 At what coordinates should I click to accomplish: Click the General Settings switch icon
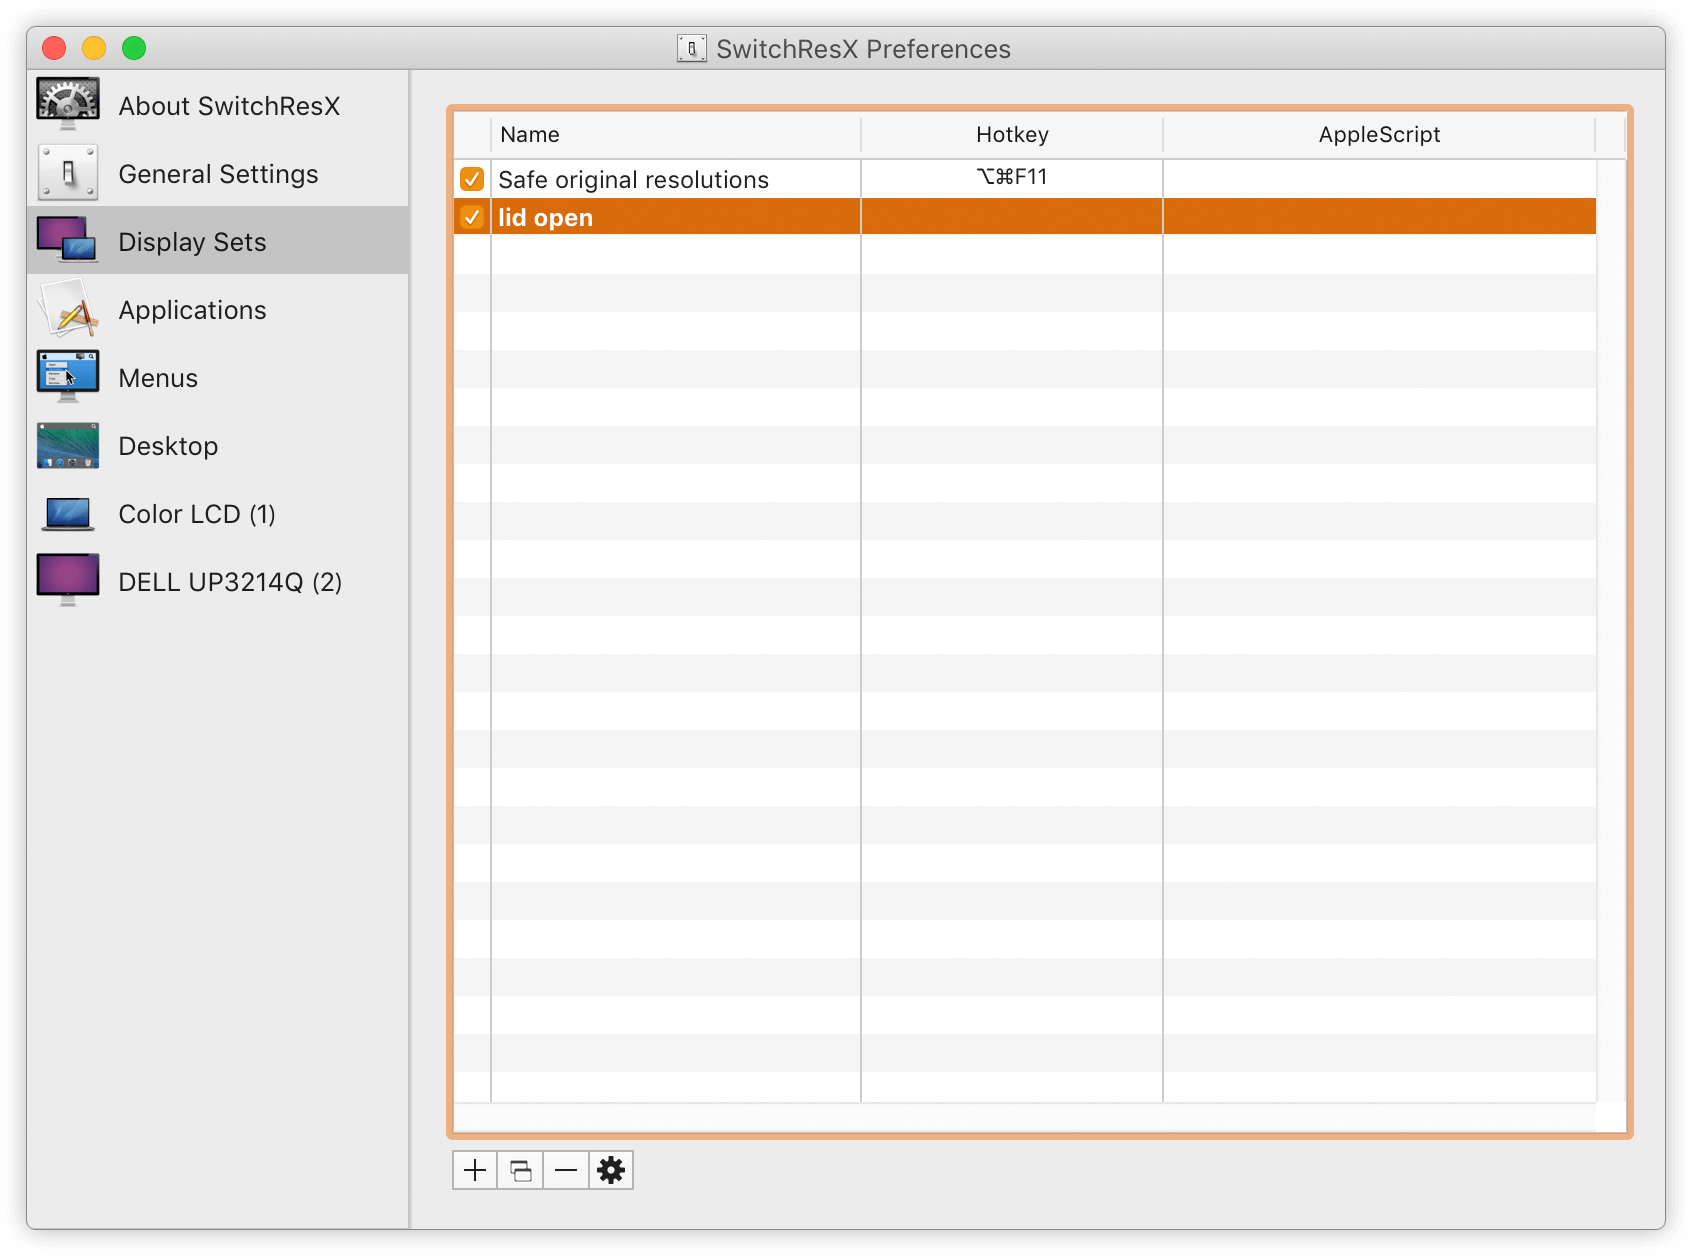(68, 173)
